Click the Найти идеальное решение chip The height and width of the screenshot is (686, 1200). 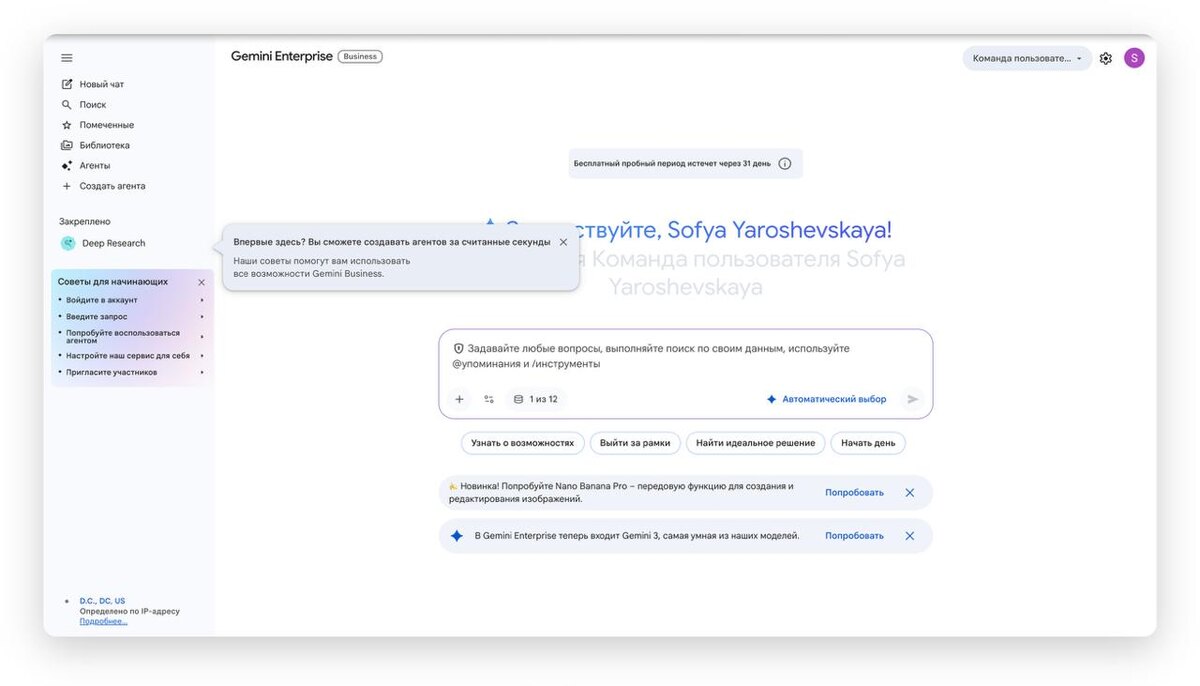tap(756, 443)
